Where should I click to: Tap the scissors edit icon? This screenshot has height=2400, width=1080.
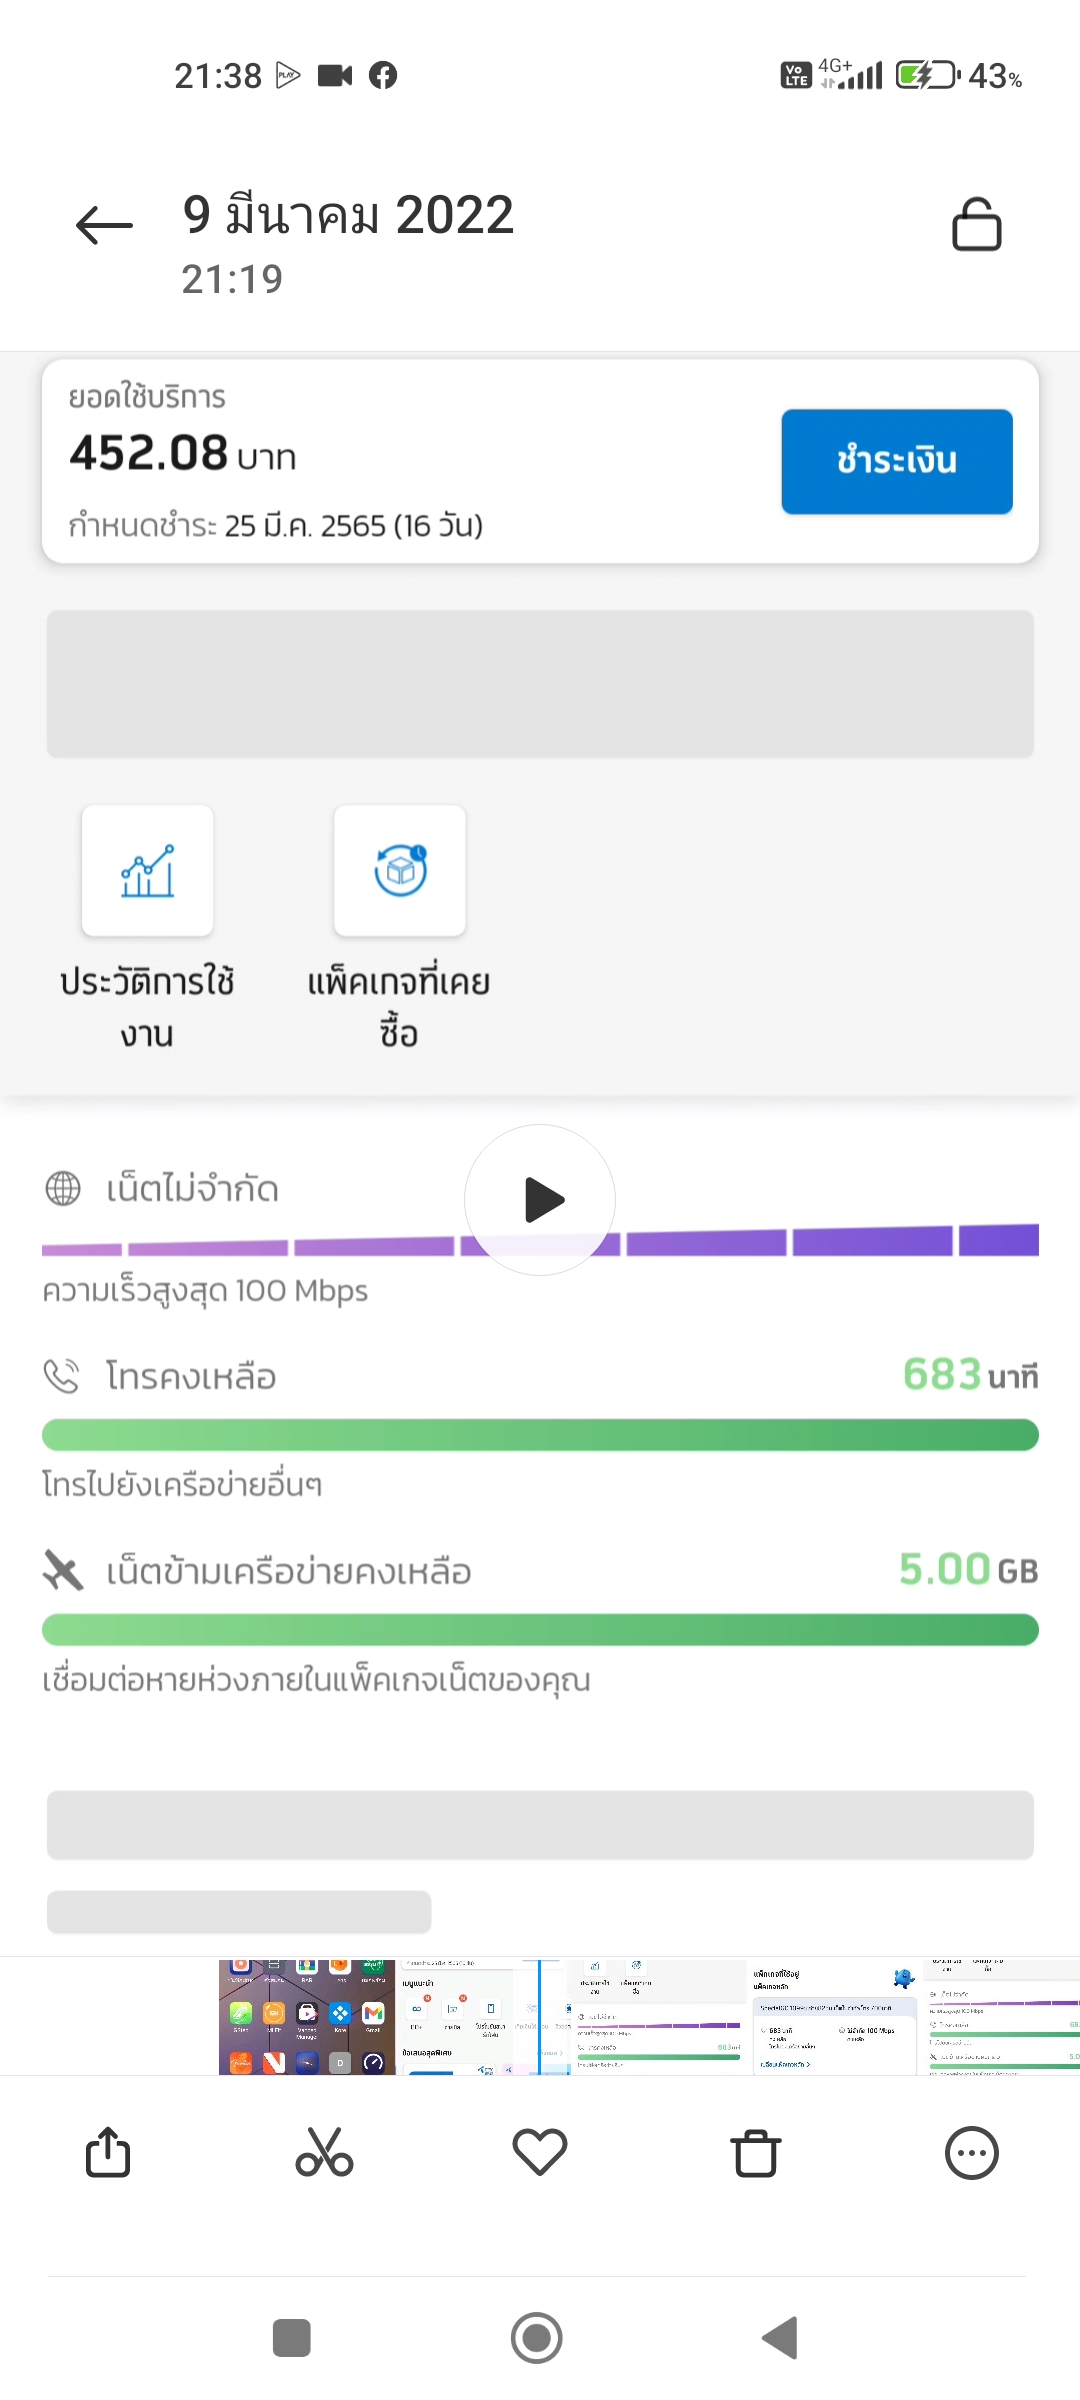click(324, 2153)
